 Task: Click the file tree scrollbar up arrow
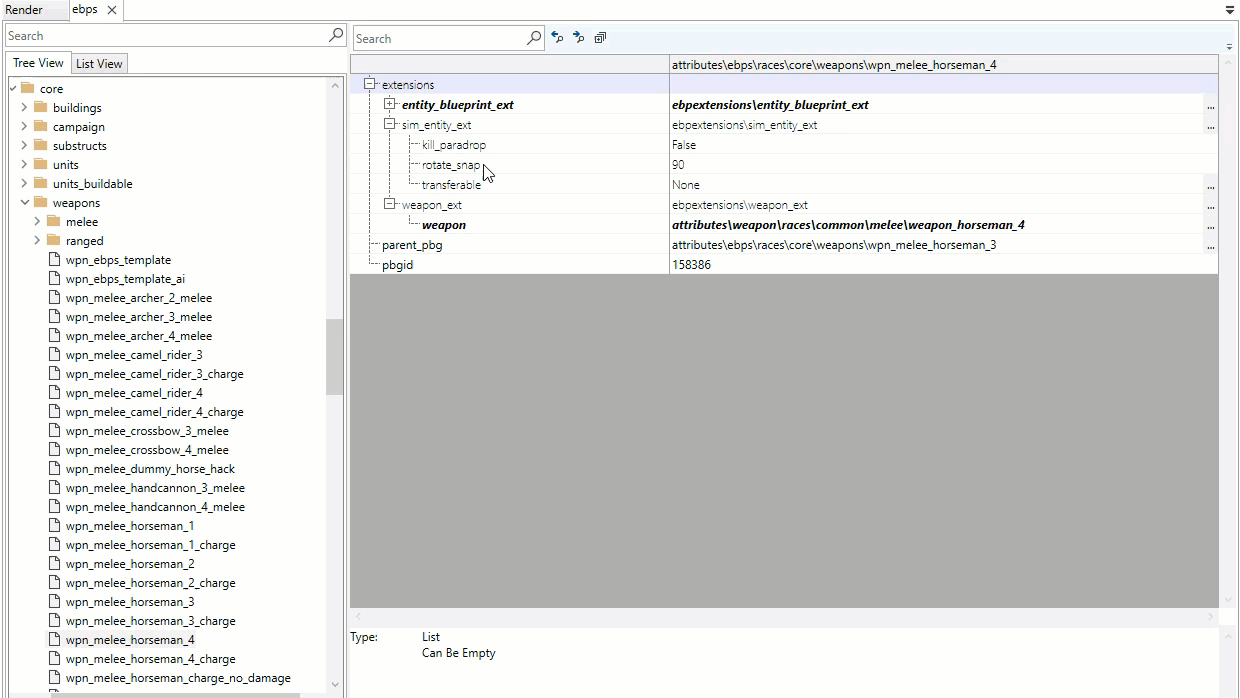pyautogui.click(x=335, y=86)
